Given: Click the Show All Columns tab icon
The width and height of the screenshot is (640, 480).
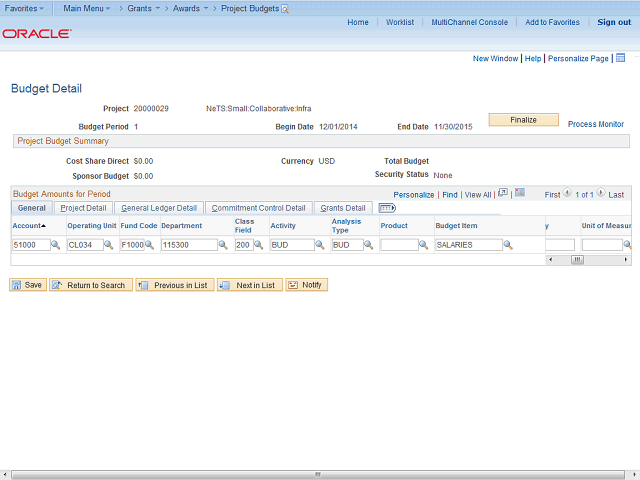Looking at the screenshot, I should coord(387,208).
